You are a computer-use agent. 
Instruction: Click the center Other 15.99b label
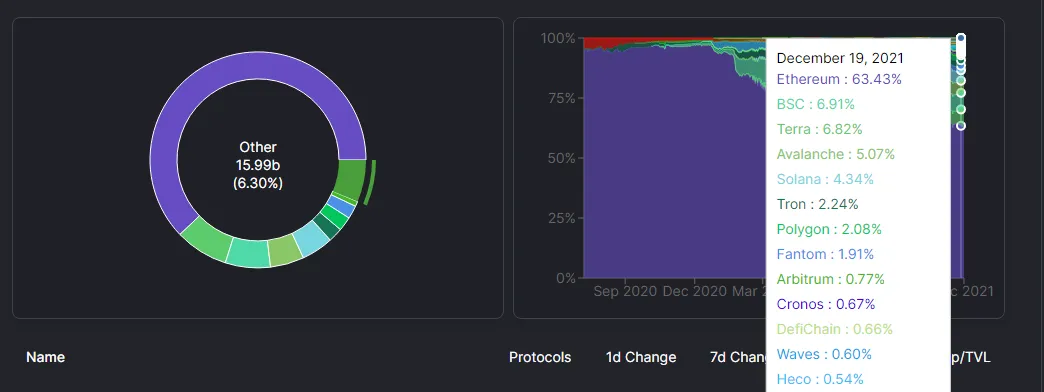click(x=258, y=165)
